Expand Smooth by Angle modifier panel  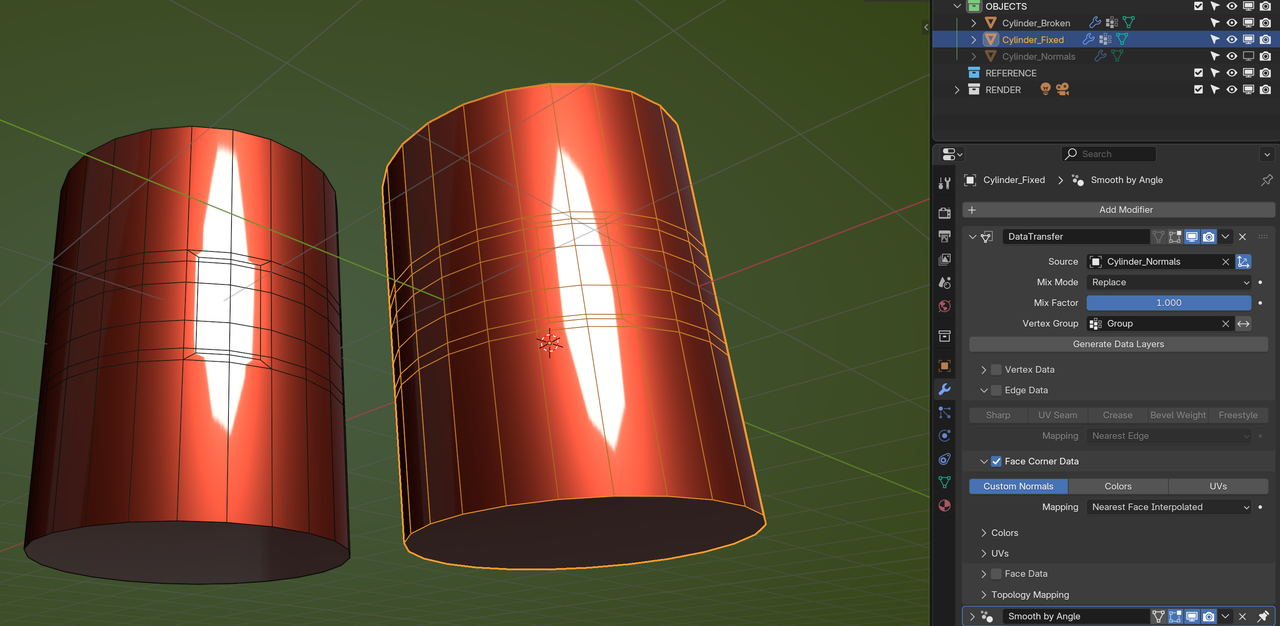click(x=972, y=617)
